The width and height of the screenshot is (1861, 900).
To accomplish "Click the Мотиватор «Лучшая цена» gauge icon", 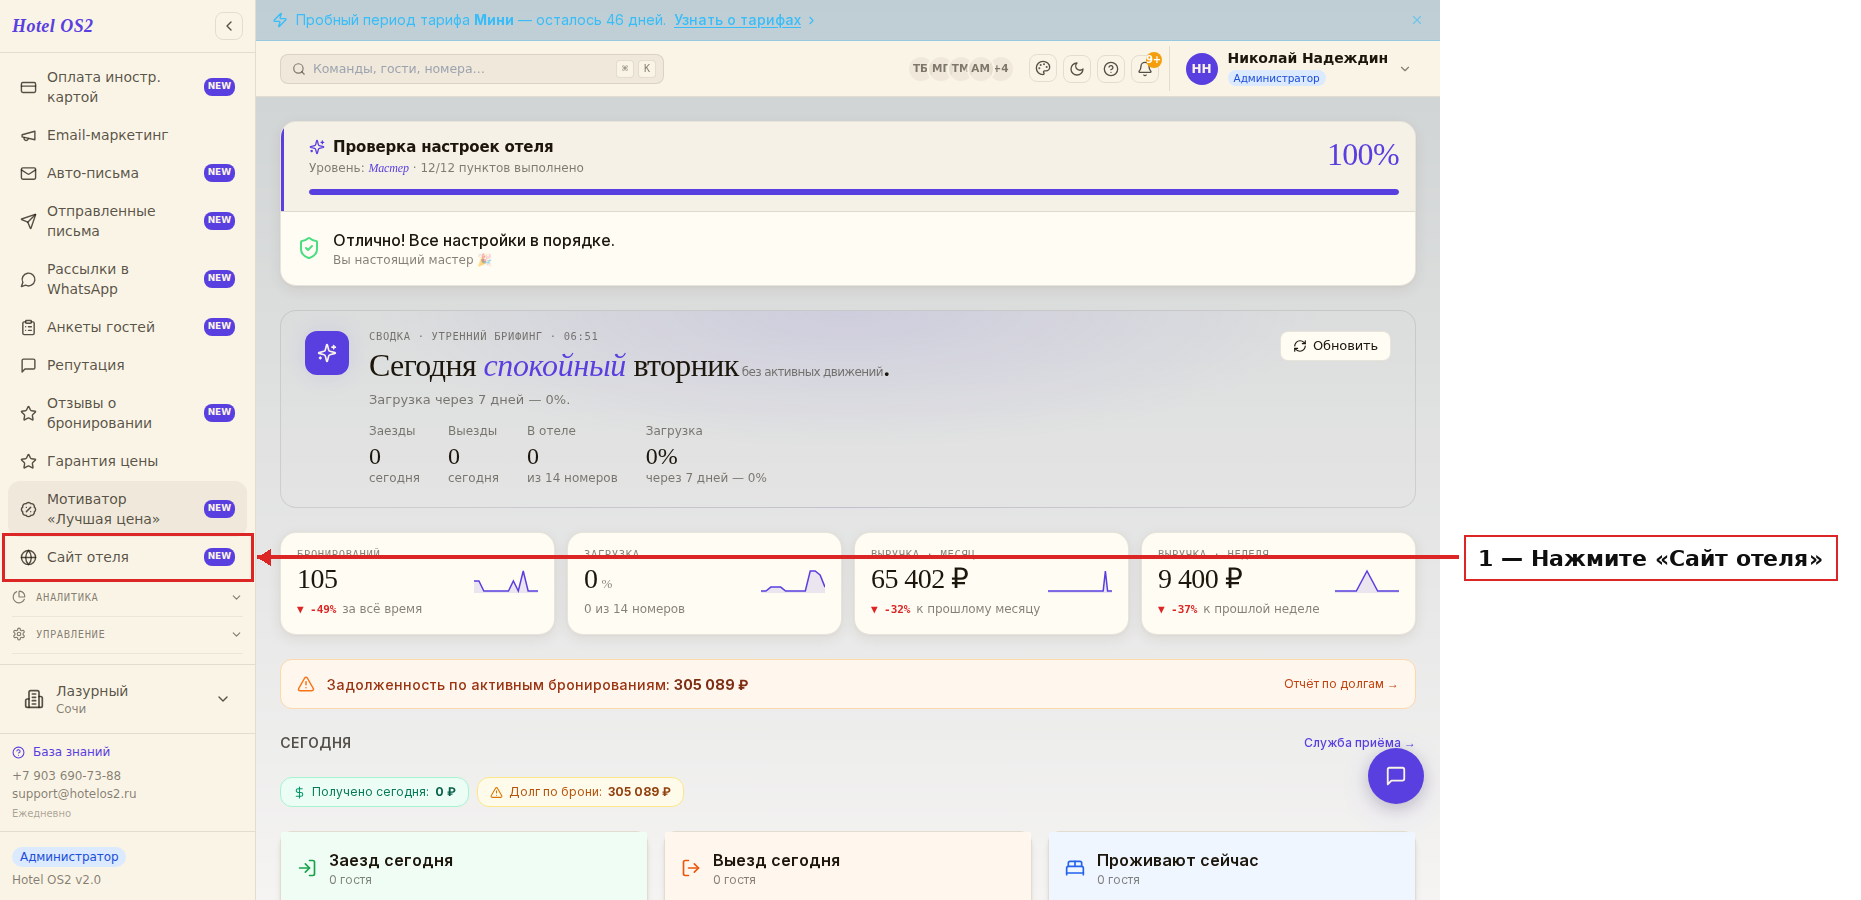I will pyautogui.click(x=29, y=509).
